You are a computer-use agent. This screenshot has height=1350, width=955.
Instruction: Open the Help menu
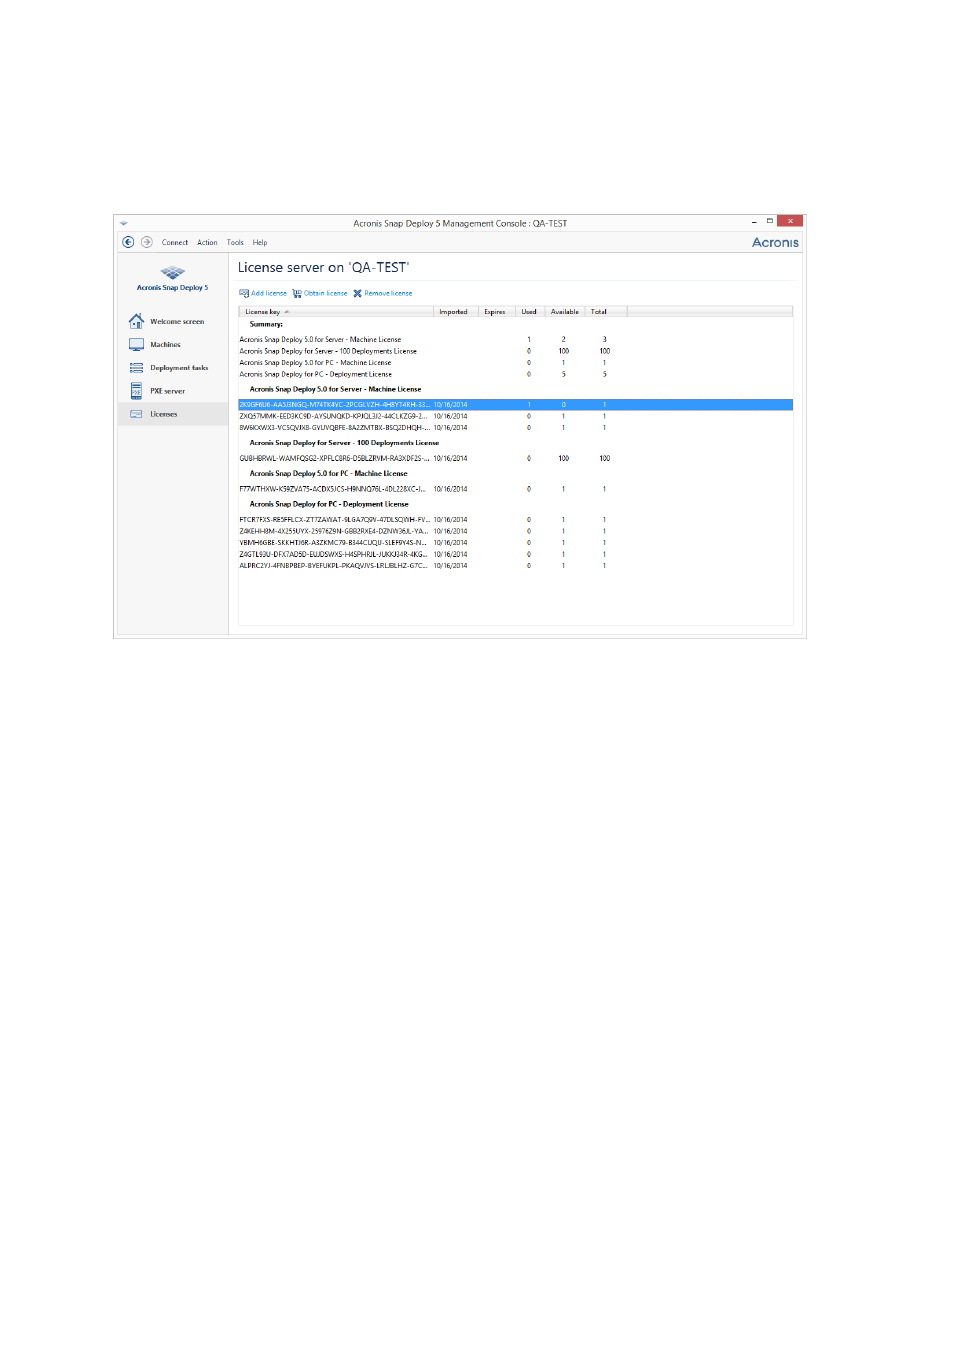tap(260, 242)
